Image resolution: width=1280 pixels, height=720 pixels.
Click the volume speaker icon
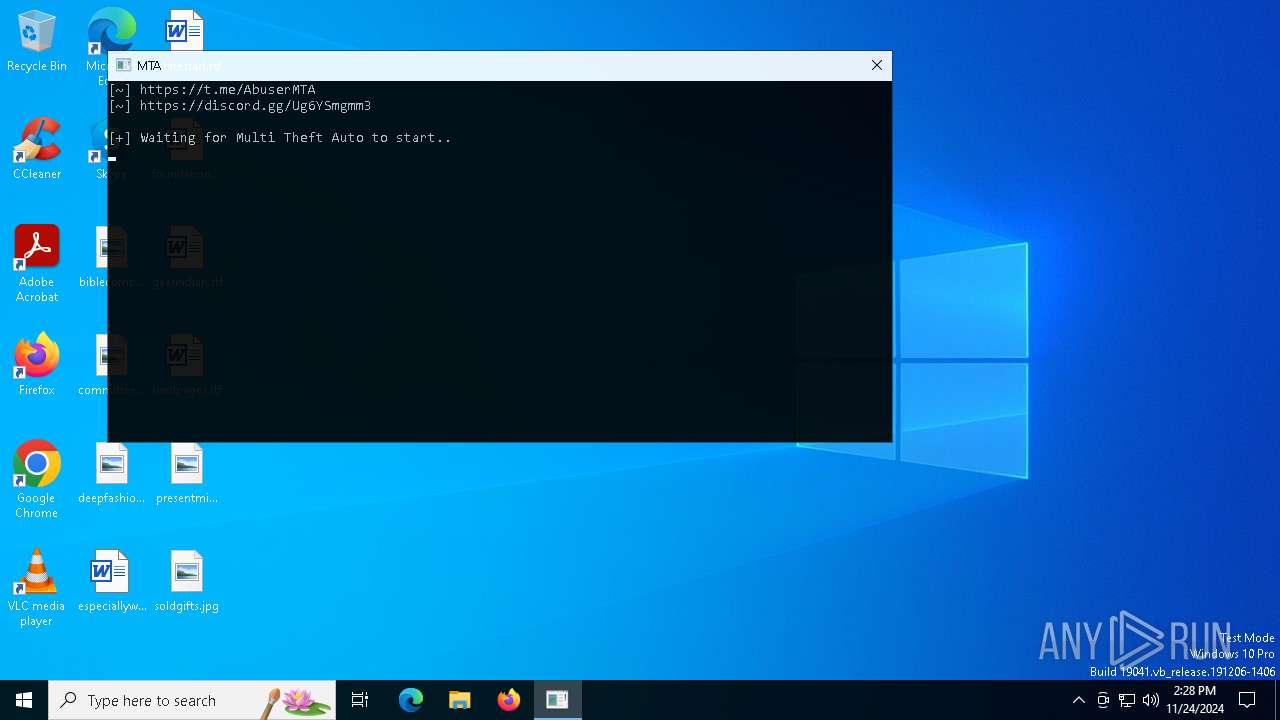[1151, 700]
